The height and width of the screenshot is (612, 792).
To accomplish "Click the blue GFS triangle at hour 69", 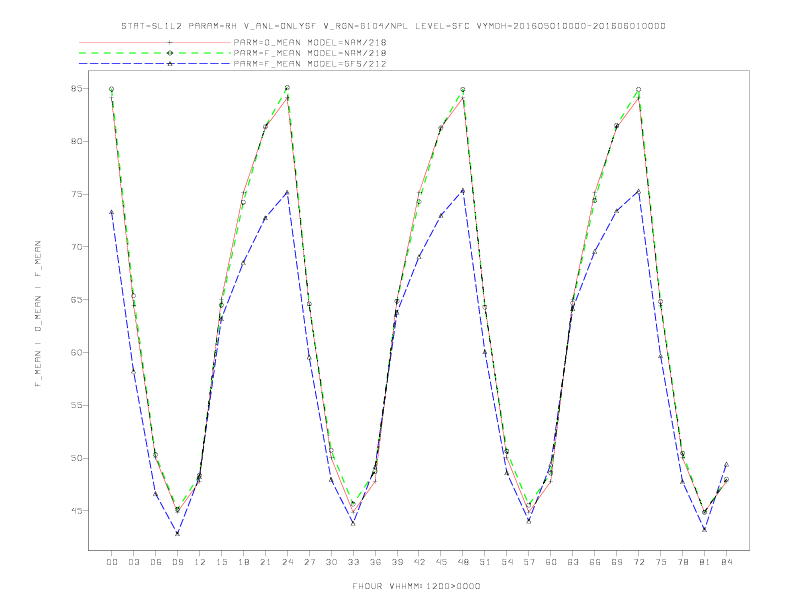I will 617,211.
